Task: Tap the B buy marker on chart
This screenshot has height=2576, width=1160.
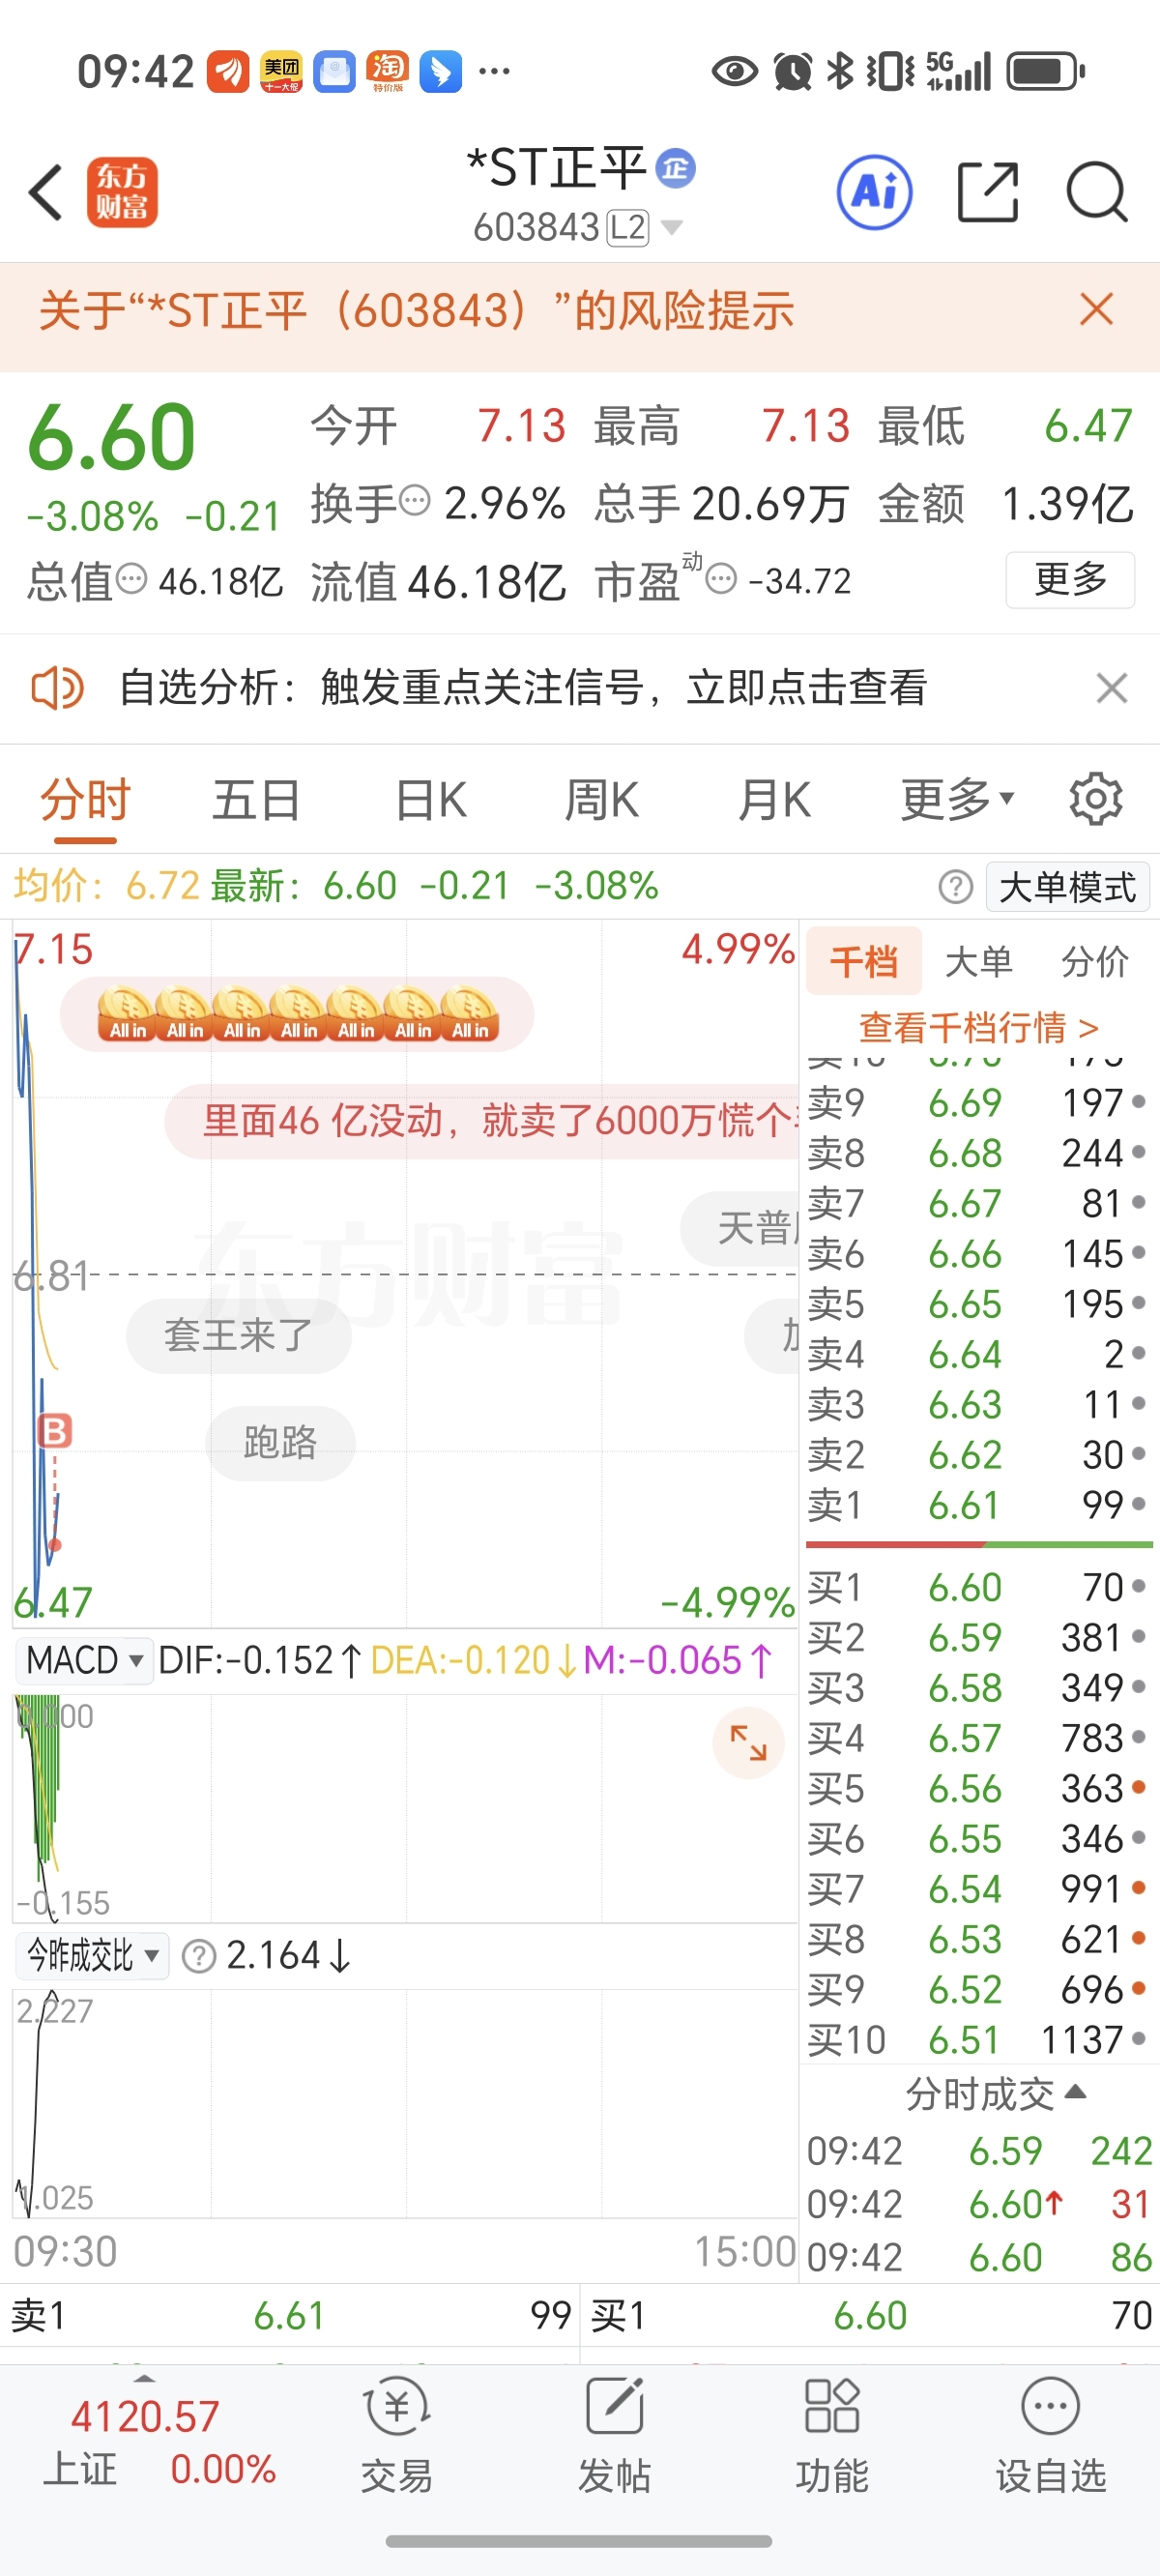Action: (x=55, y=1431)
